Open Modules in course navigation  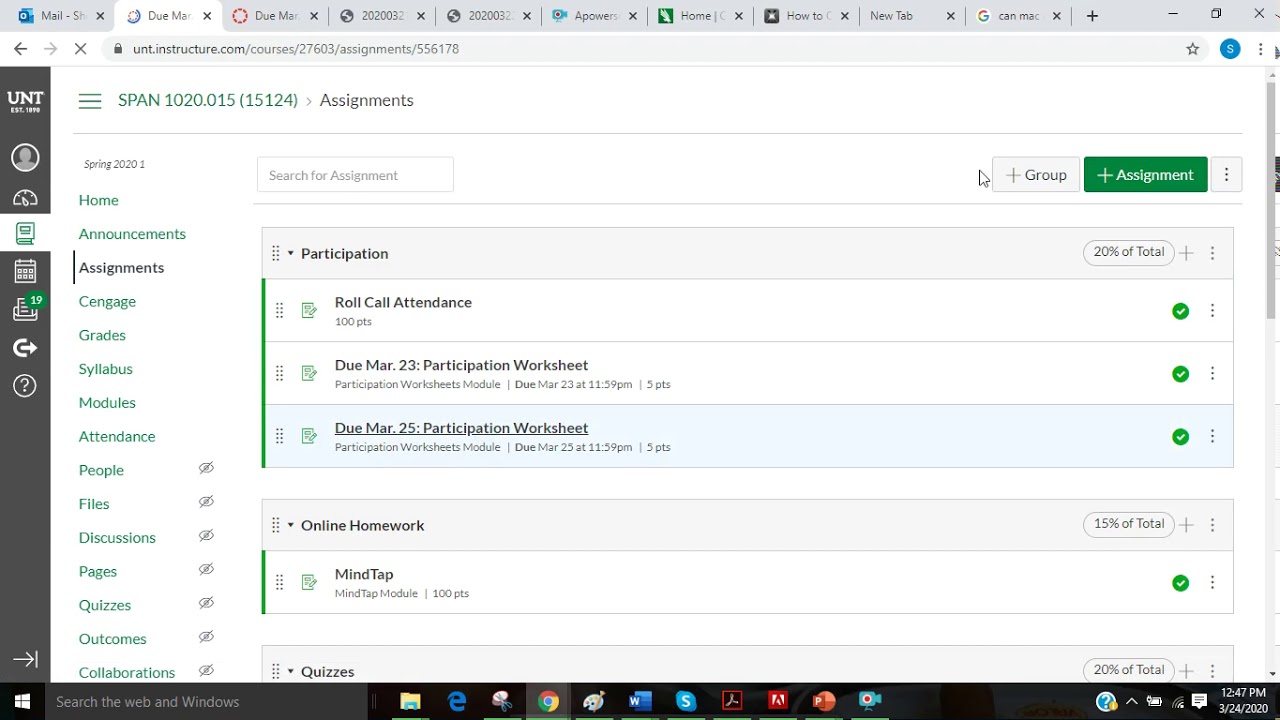[x=107, y=402]
